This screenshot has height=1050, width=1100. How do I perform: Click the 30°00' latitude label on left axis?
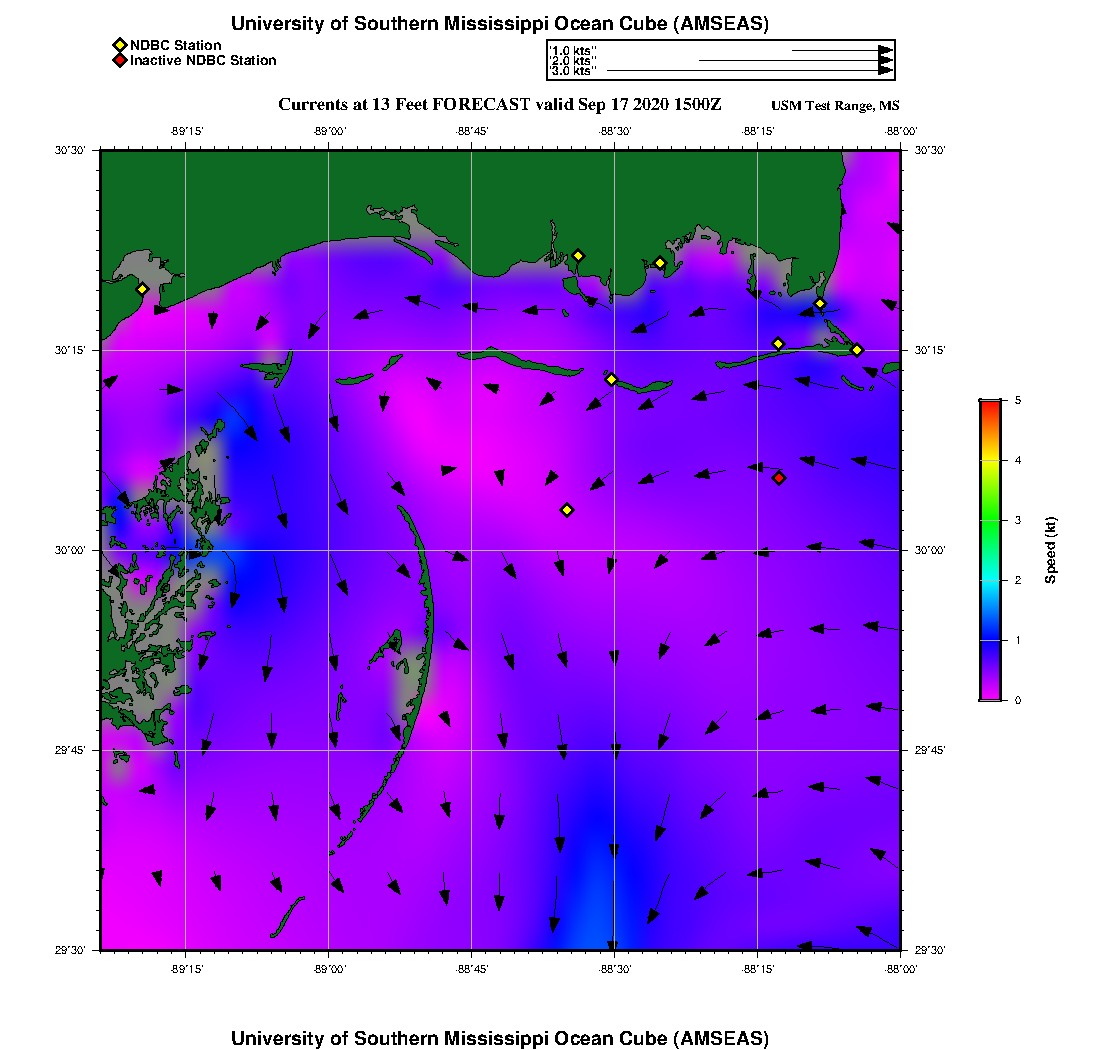[x=72, y=550]
